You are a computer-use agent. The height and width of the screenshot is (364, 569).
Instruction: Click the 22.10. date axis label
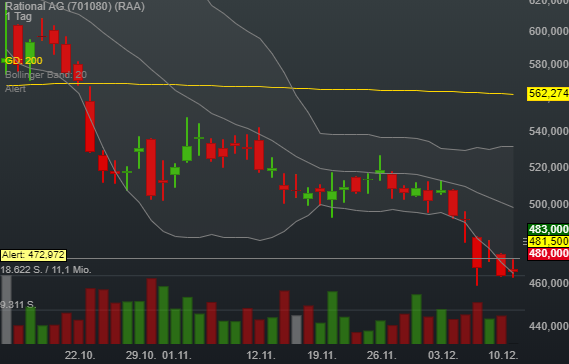(x=80, y=355)
